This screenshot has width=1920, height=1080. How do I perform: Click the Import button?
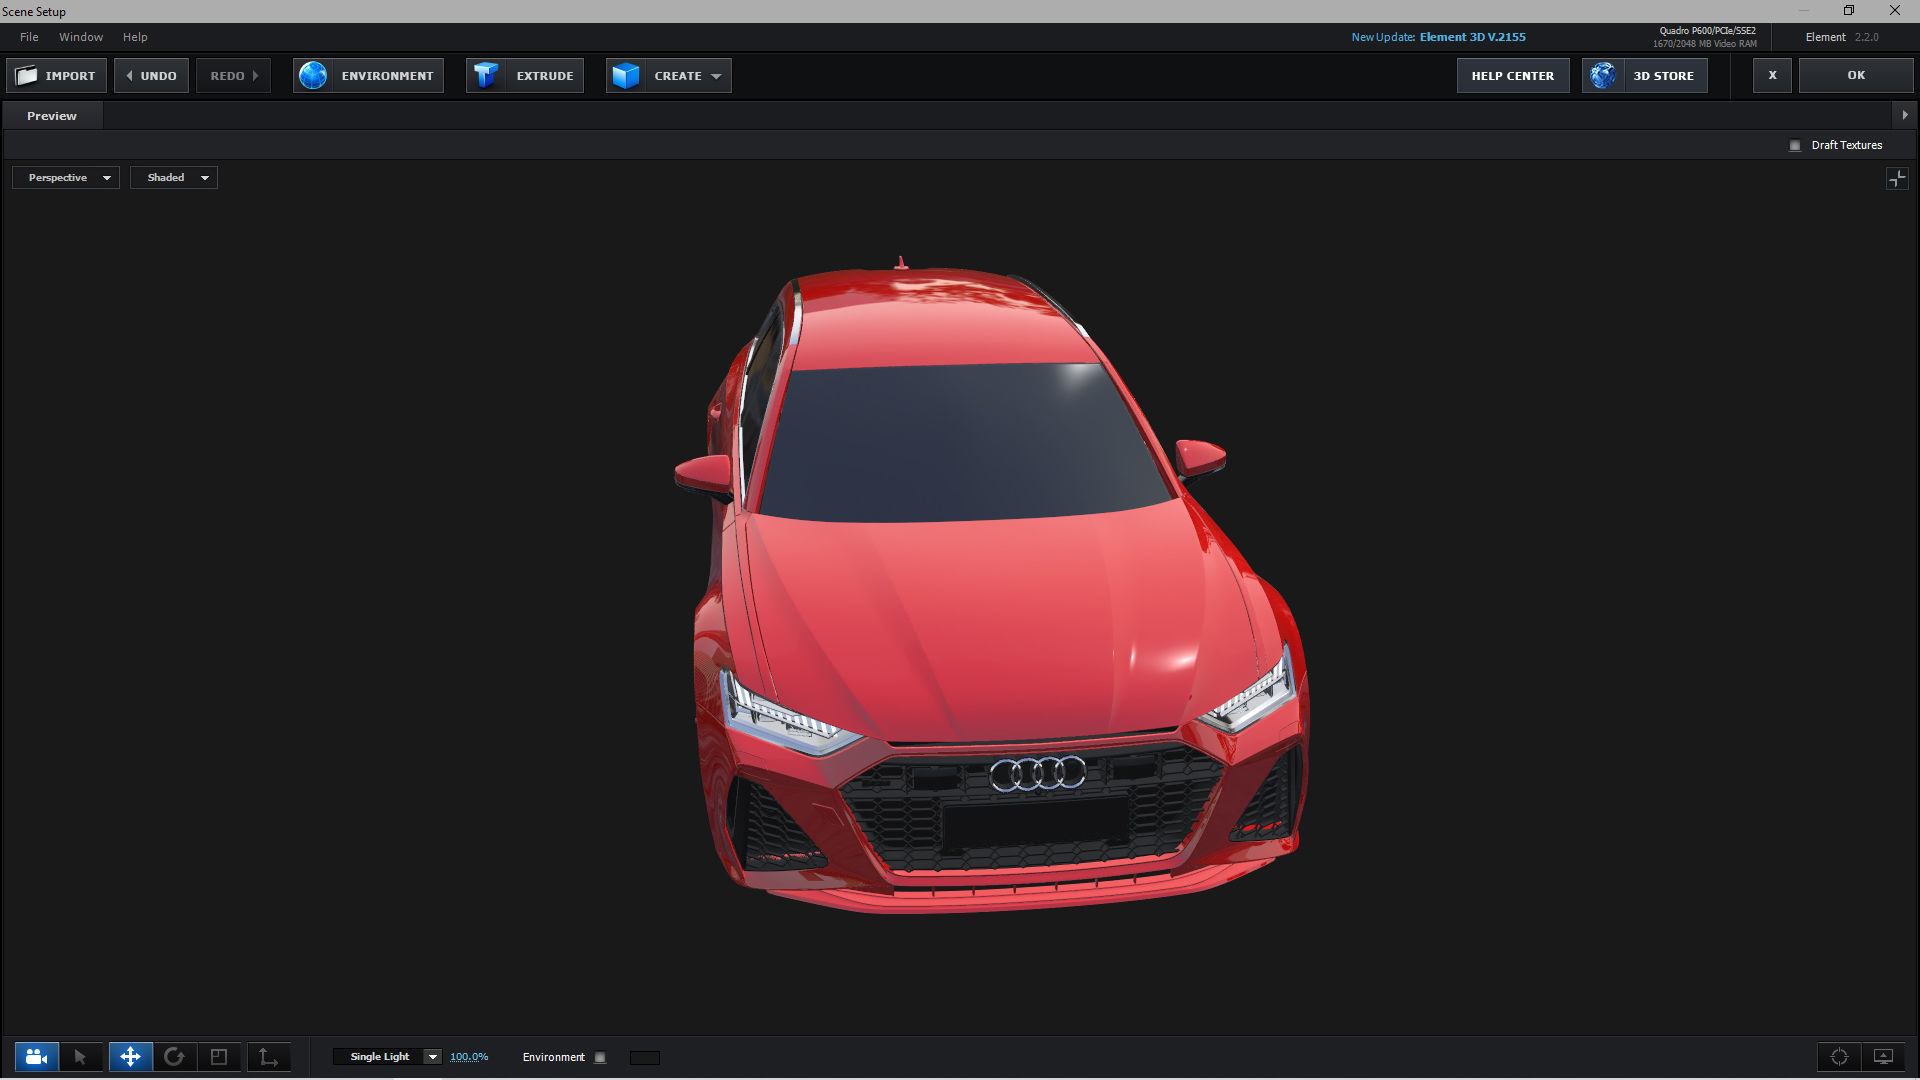coord(56,76)
